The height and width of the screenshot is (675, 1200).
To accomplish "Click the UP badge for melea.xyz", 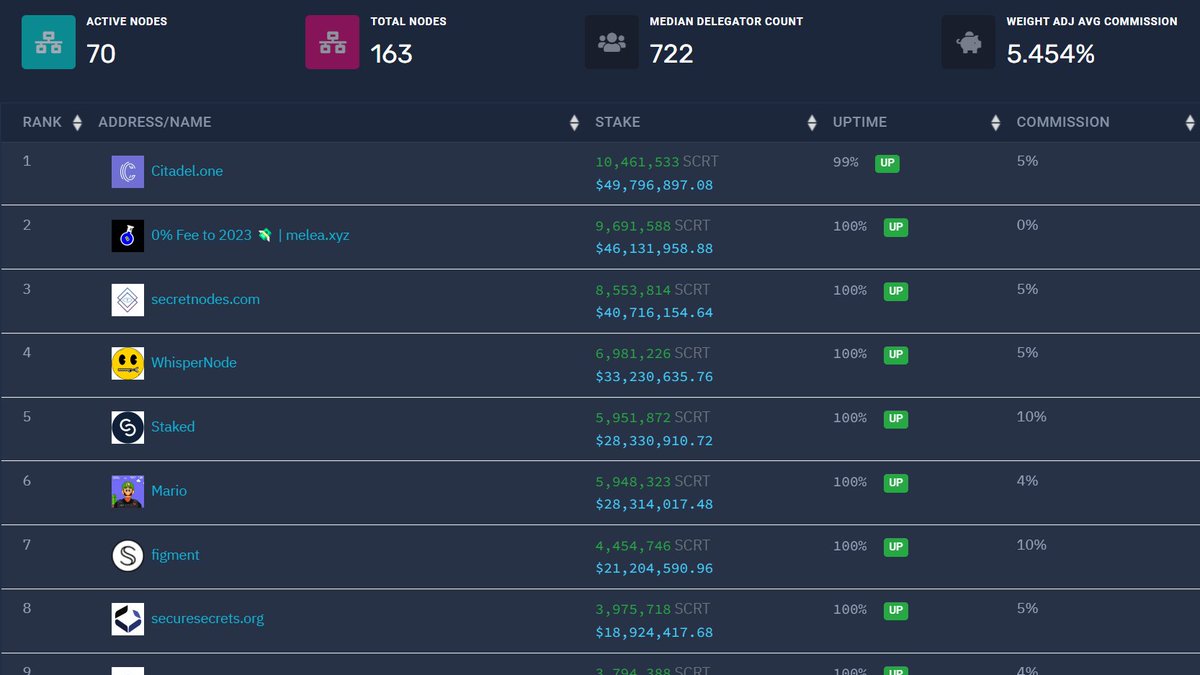I will click(896, 227).
